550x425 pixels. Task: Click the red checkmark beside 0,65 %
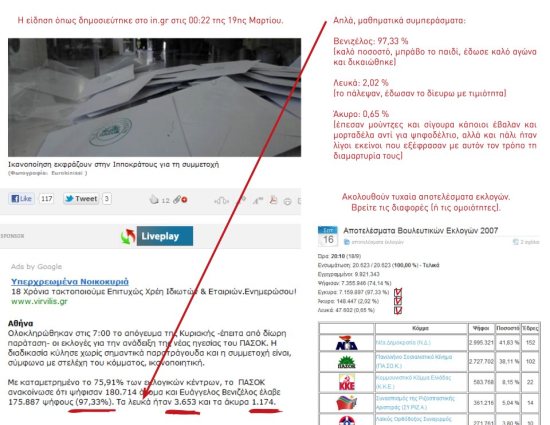(398, 310)
